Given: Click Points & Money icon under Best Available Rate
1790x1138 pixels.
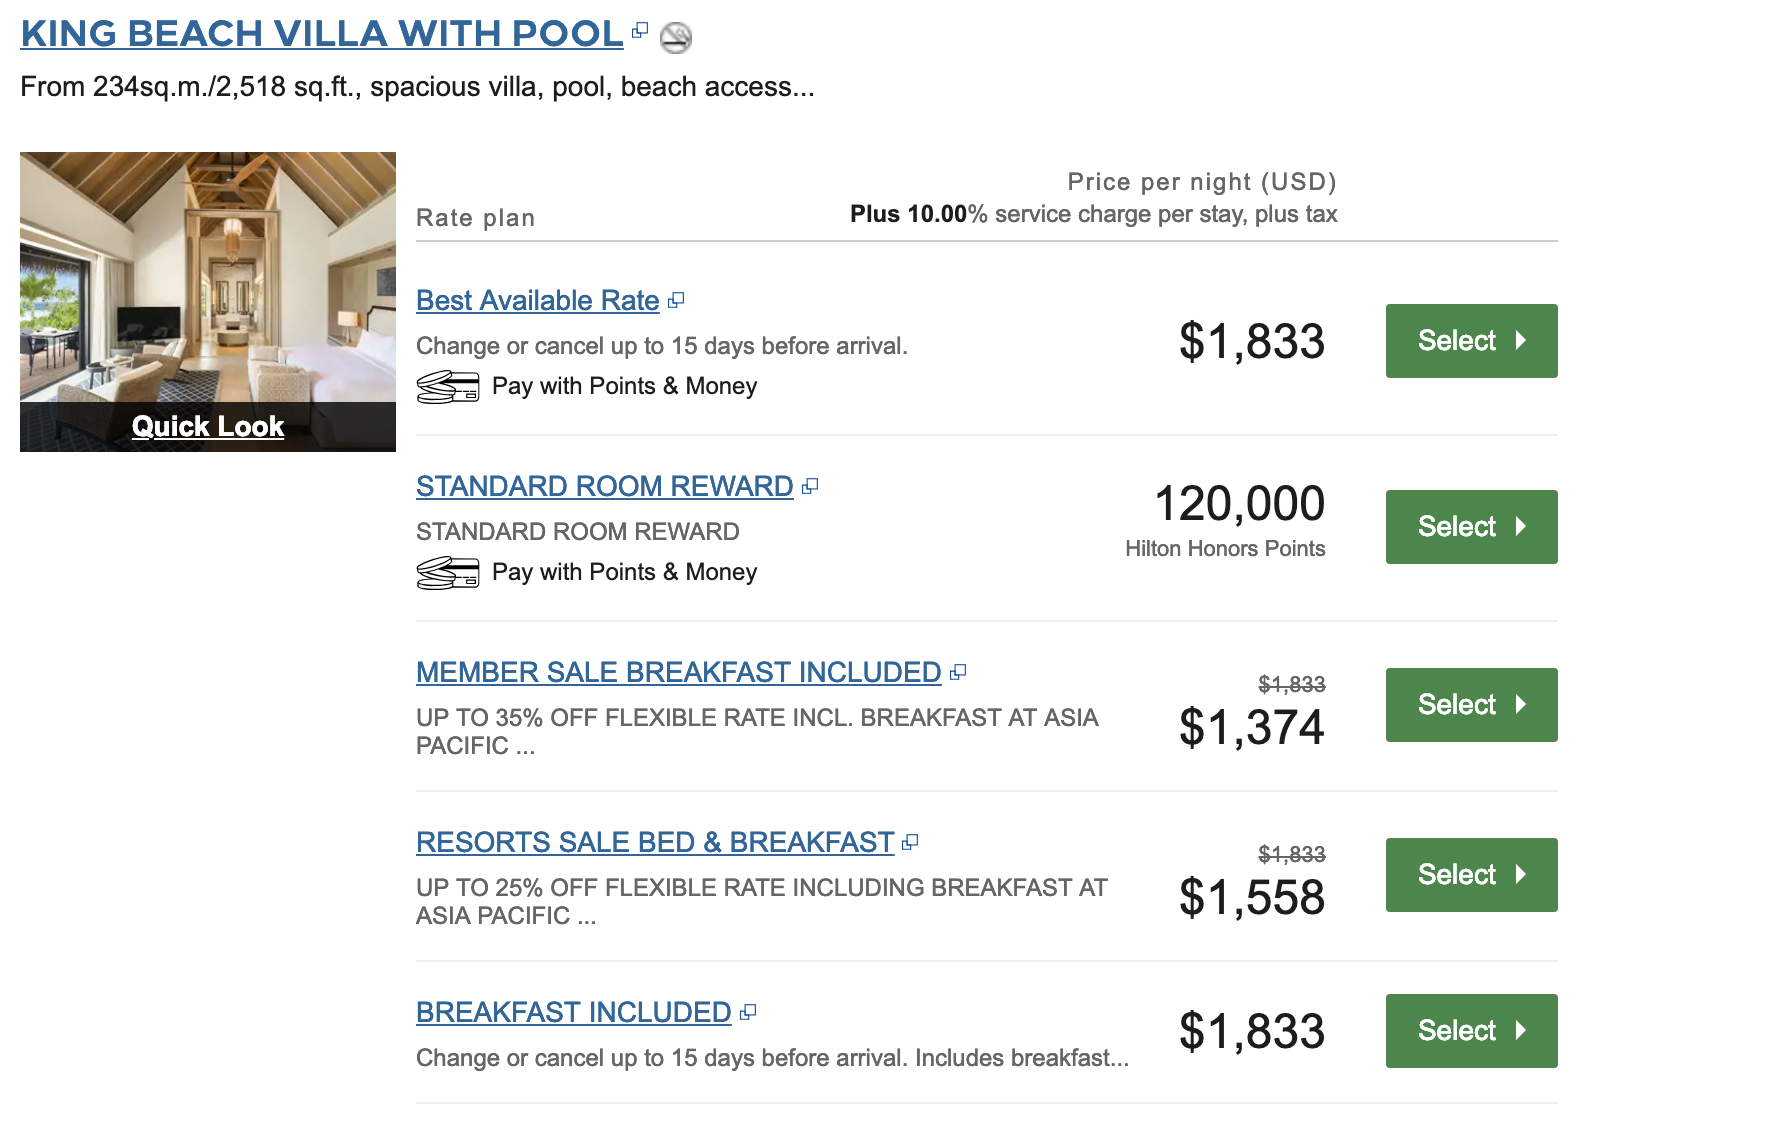Looking at the screenshot, I should coord(448,386).
